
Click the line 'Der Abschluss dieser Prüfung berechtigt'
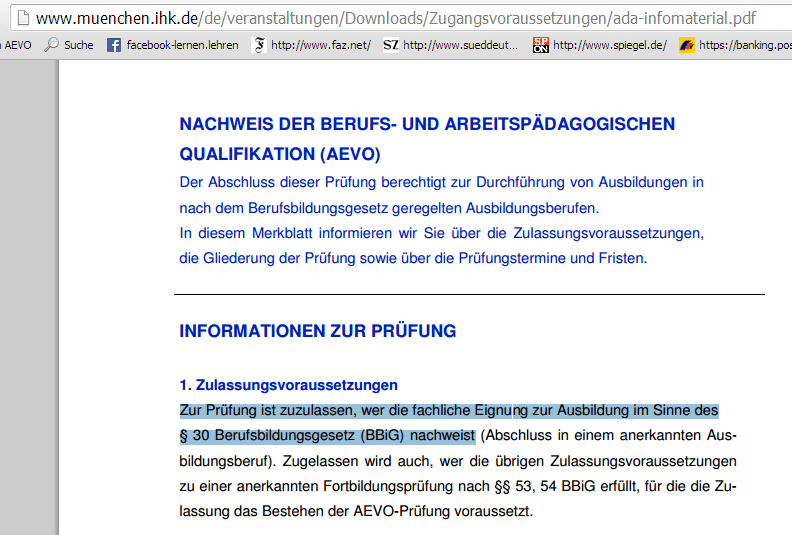click(x=441, y=182)
